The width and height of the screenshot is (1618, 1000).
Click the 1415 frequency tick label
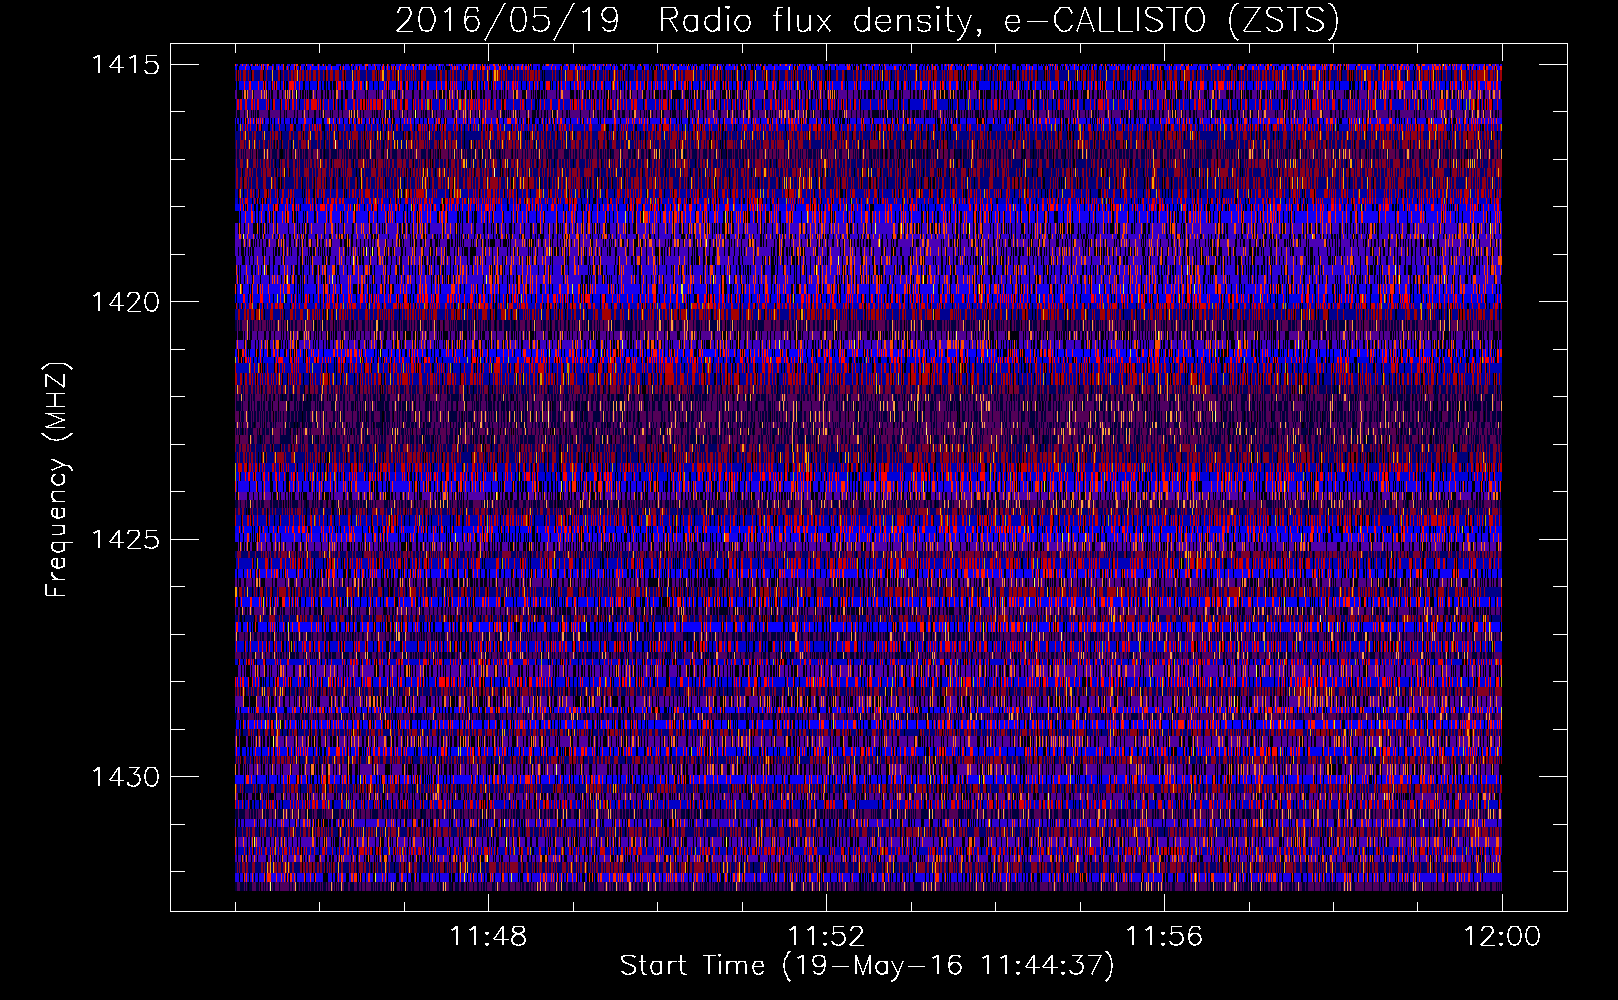click(x=126, y=65)
